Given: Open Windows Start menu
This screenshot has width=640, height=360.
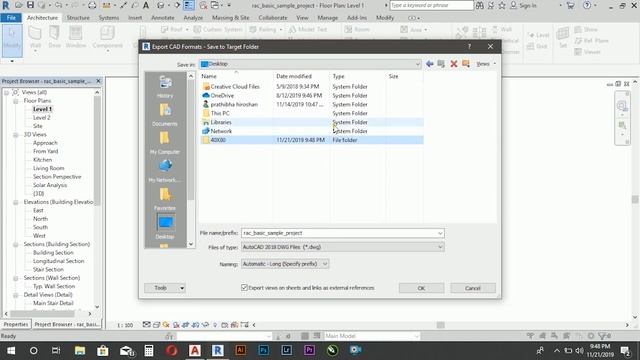Looking at the screenshot, I should click(11, 351).
